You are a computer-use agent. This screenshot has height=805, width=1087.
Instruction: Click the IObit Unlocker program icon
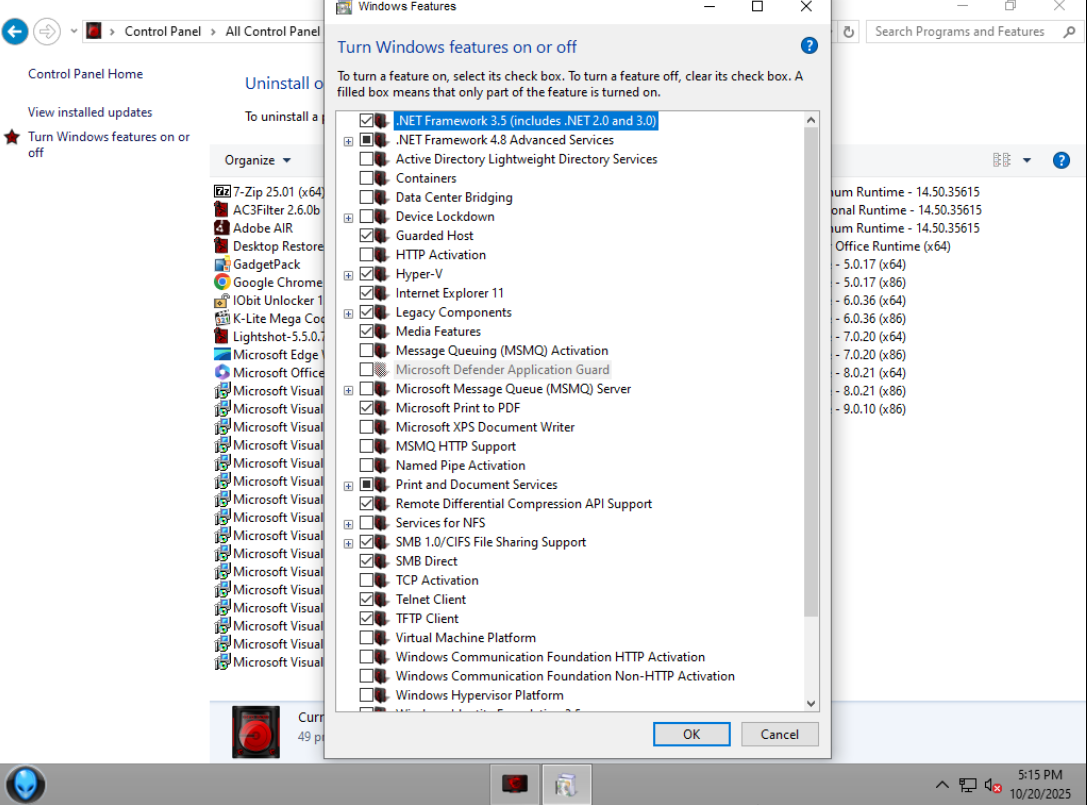[222, 300]
